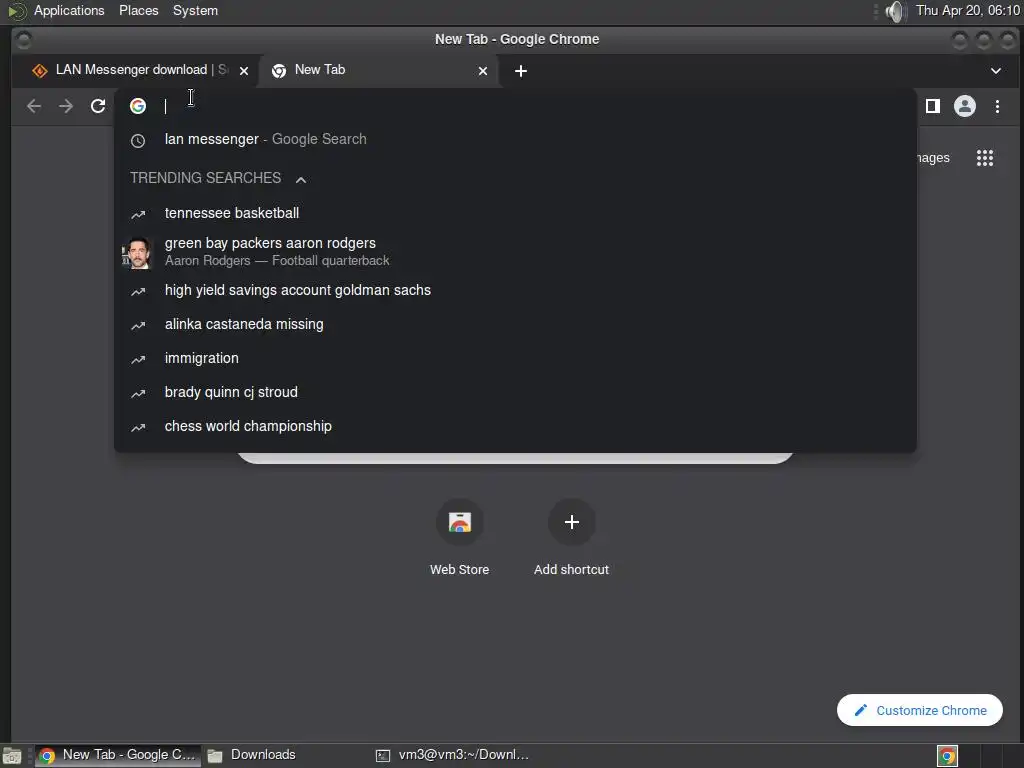This screenshot has width=1024, height=768.
Task: Open the Applications menu
Action: (x=69, y=10)
